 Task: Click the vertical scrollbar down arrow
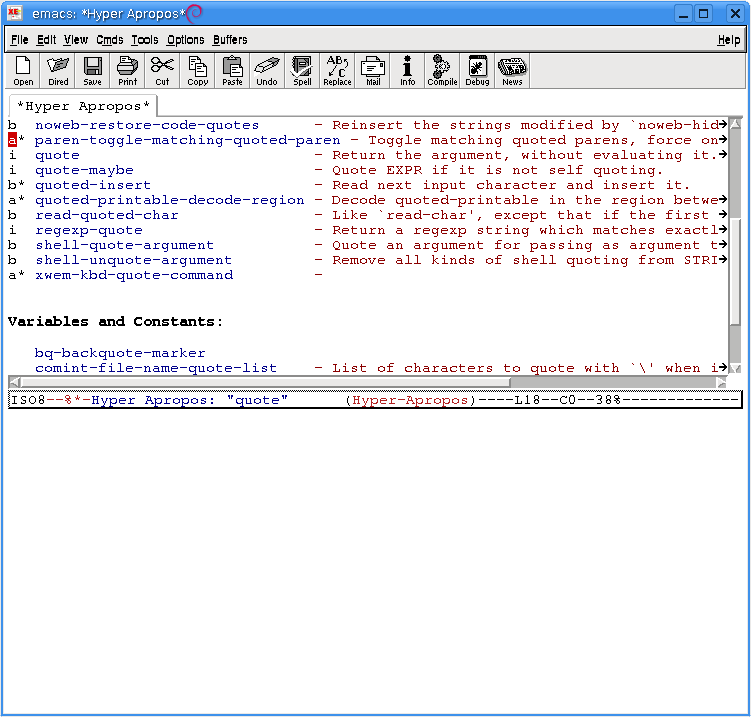(735, 369)
